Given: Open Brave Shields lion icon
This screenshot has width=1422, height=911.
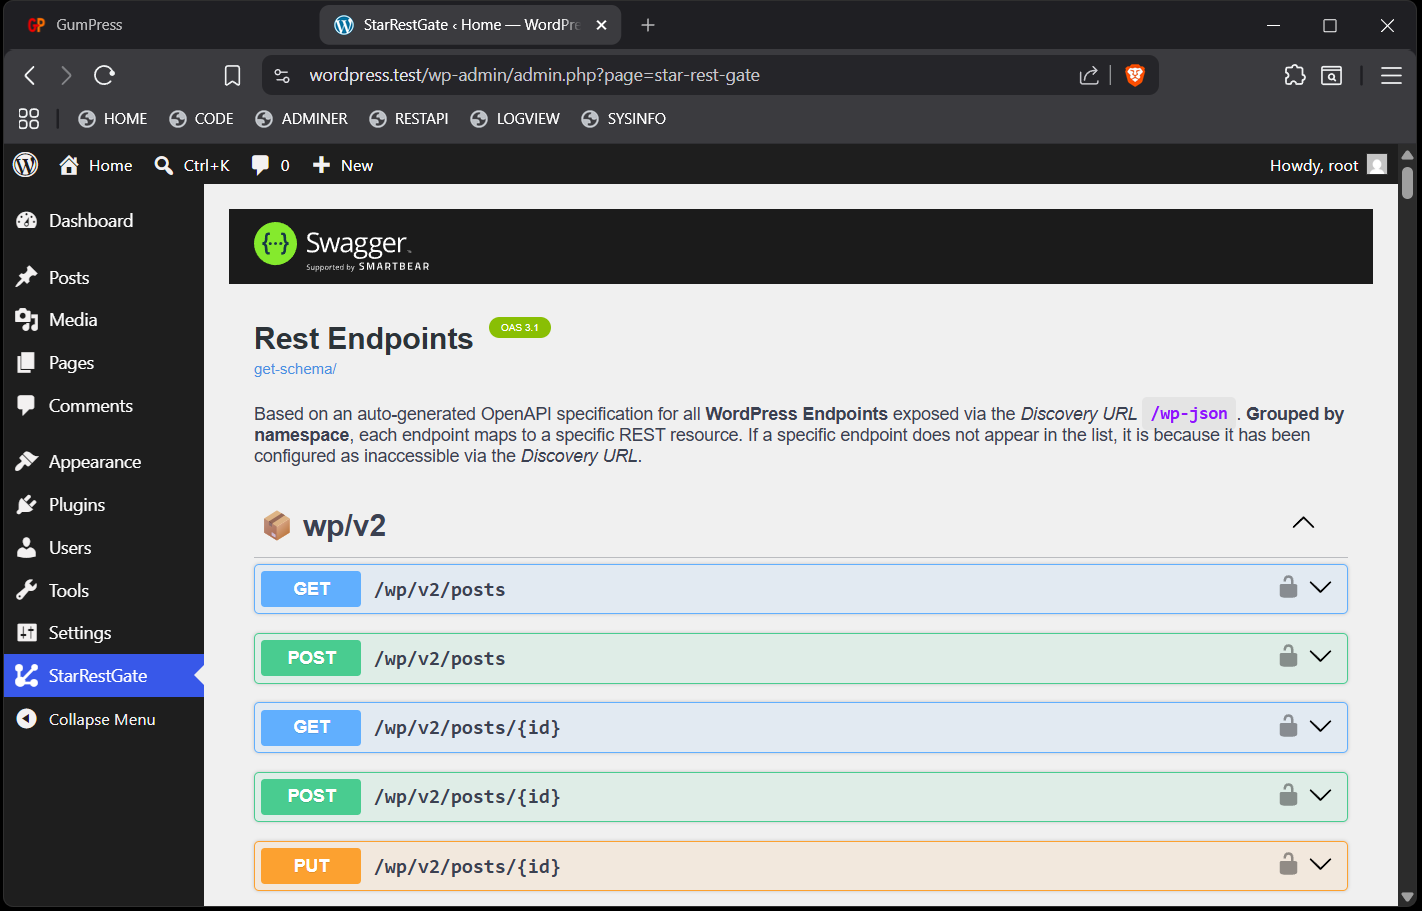Looking at the screenshot, I should coord(1135,75).
